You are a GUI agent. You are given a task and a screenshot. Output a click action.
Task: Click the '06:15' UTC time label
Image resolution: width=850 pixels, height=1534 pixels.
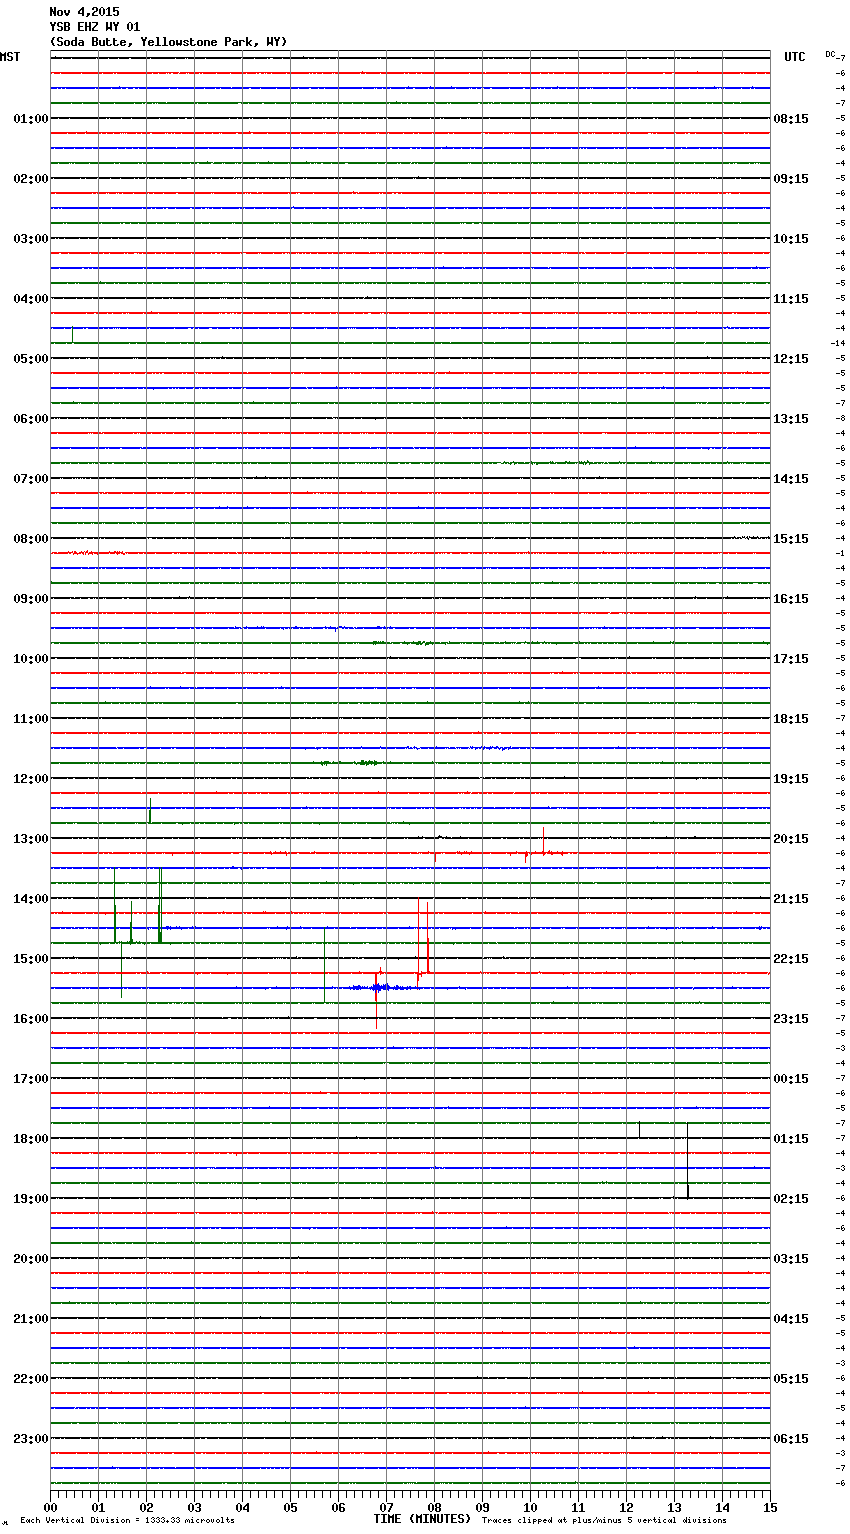[x=791, y=1439]
